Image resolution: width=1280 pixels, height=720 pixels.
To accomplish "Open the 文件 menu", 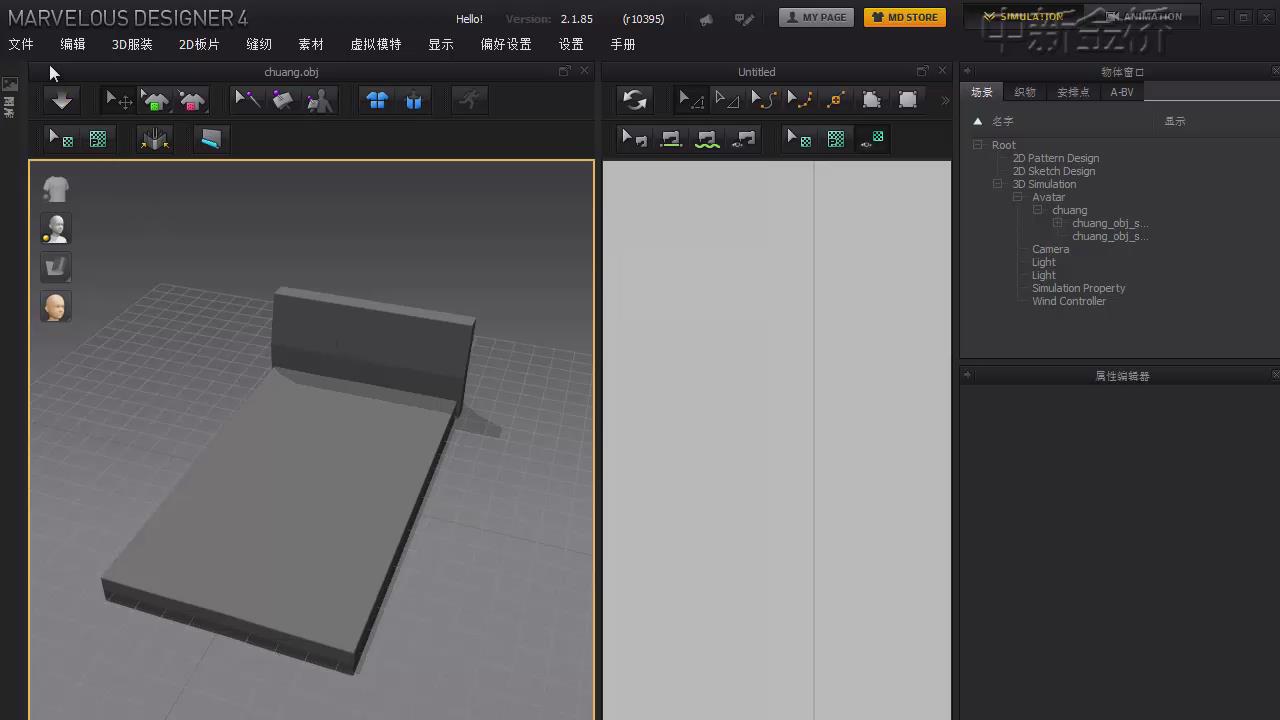I will [21, 44].
